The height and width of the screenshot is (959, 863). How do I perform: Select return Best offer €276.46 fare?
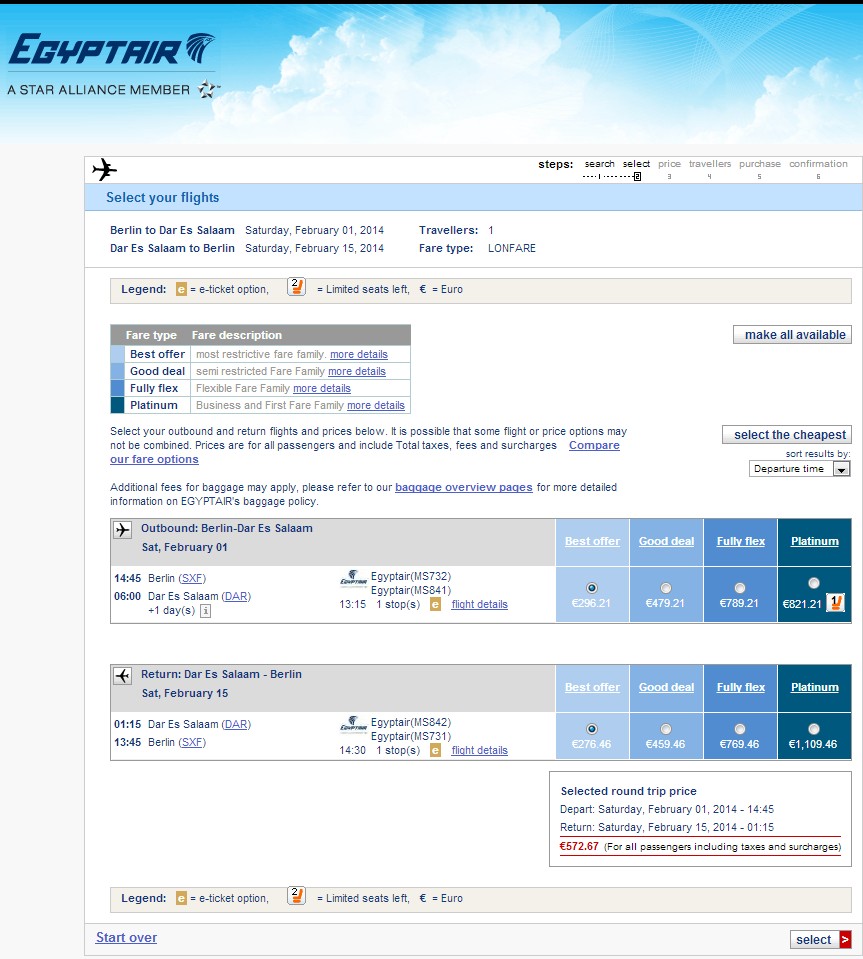[x=591, y=729]
